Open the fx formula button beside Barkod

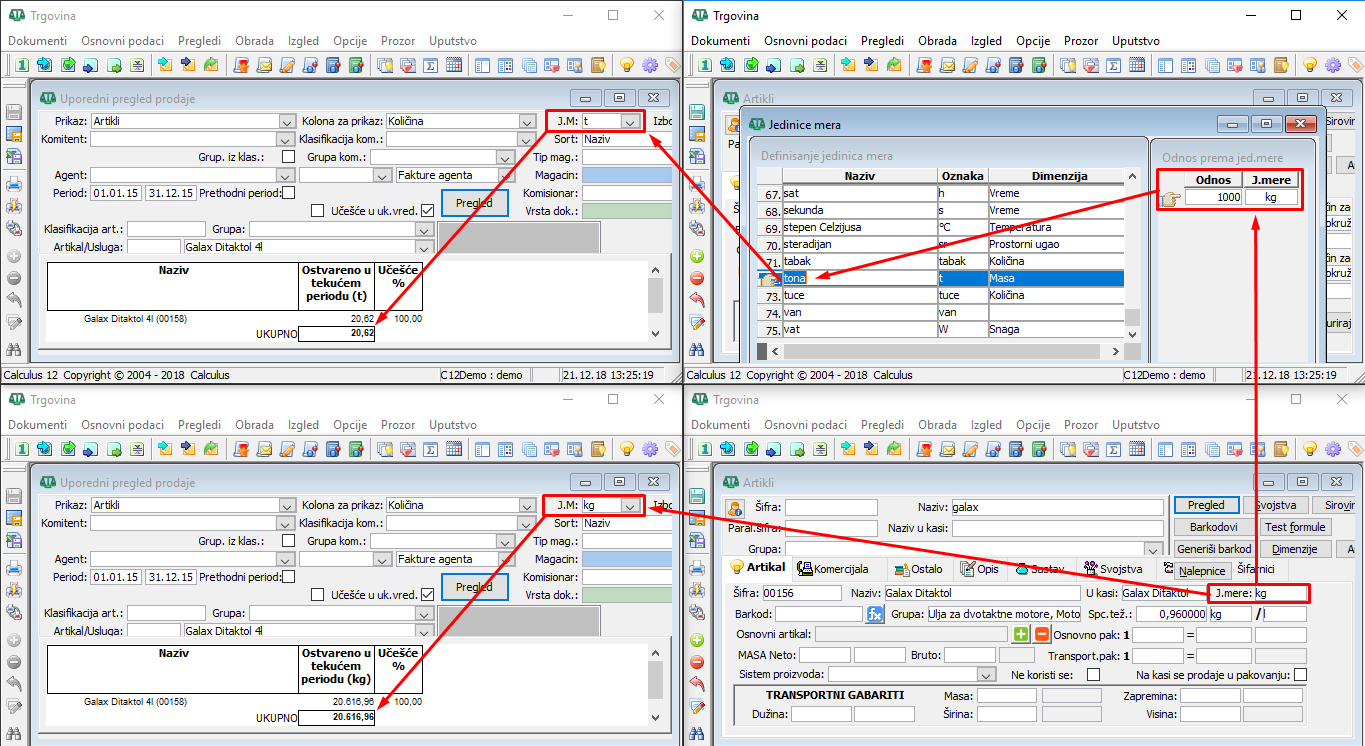[x=875, y=614]
